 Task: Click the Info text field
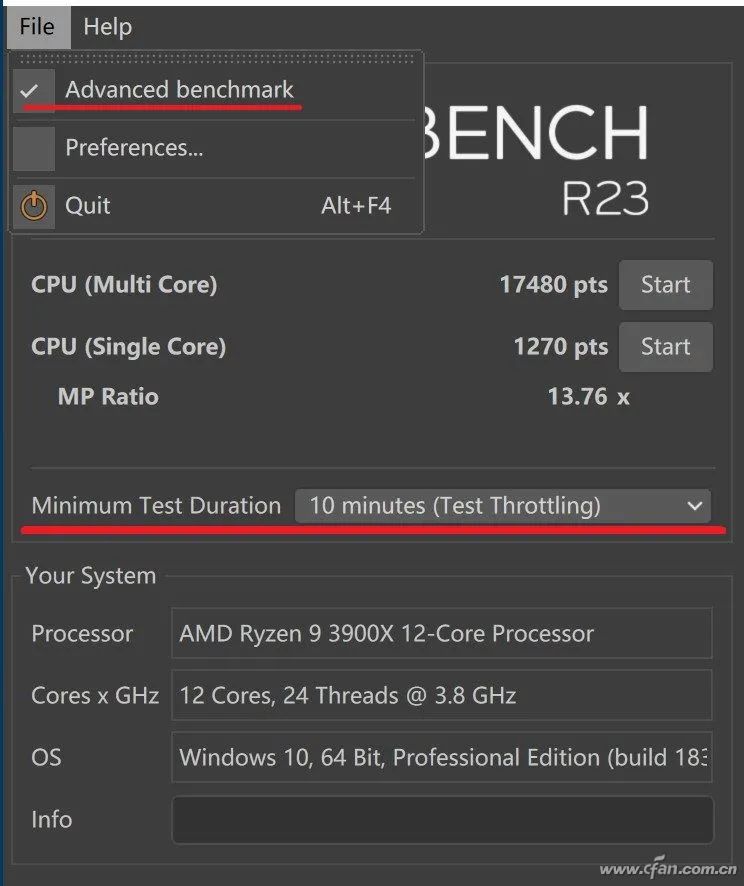click(x=442, y=820)
